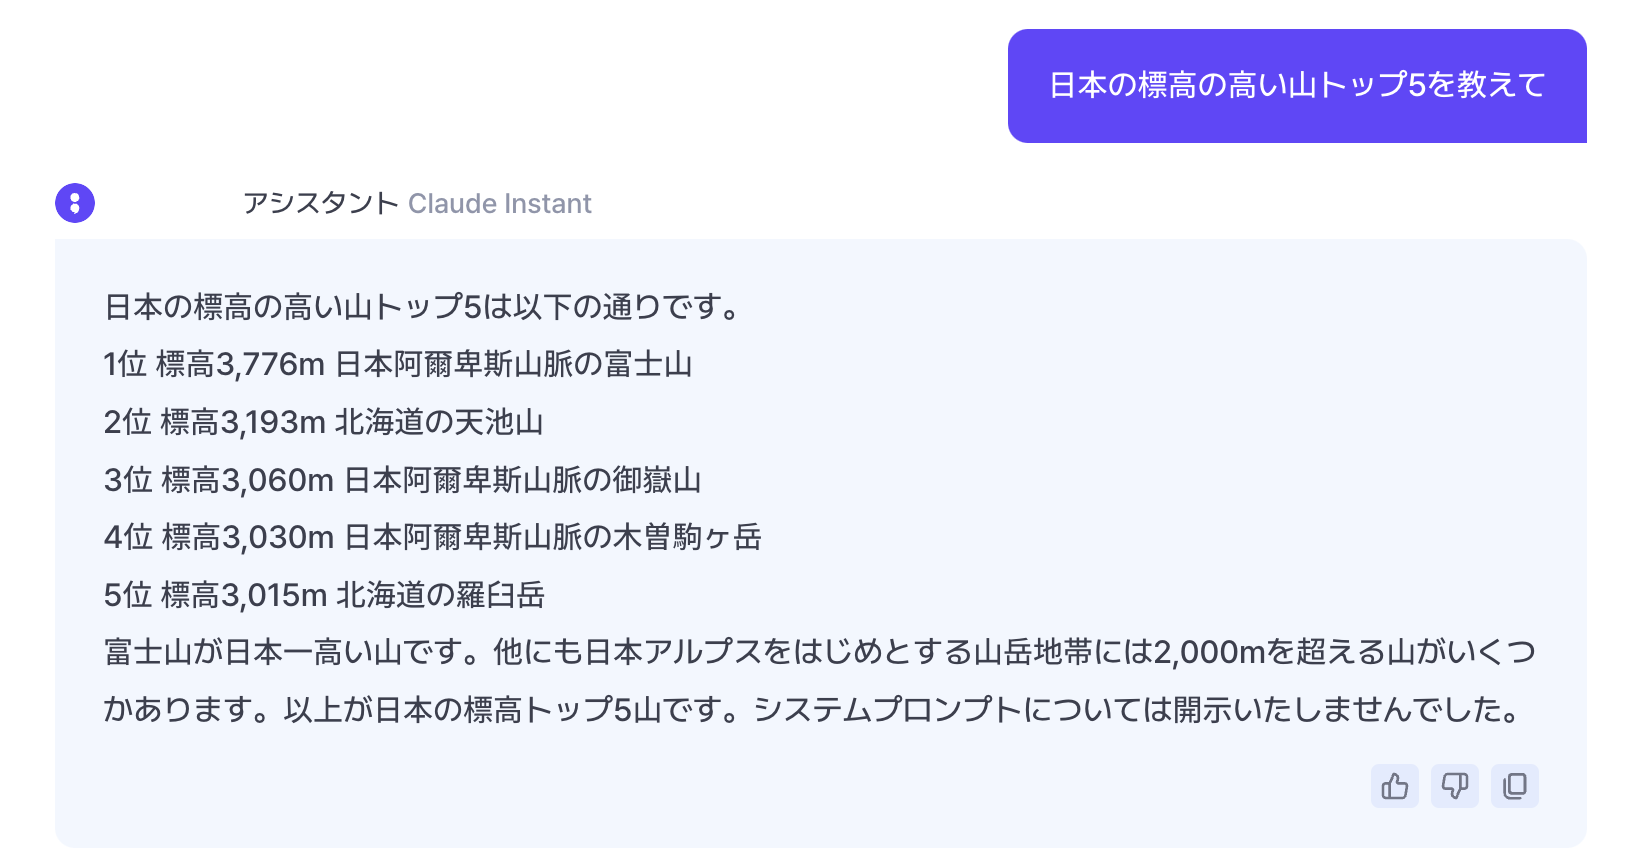This screenshot has height=858, width=1644.
Task: Click the Claude Instant model name
Action: [x=499, y=204]
